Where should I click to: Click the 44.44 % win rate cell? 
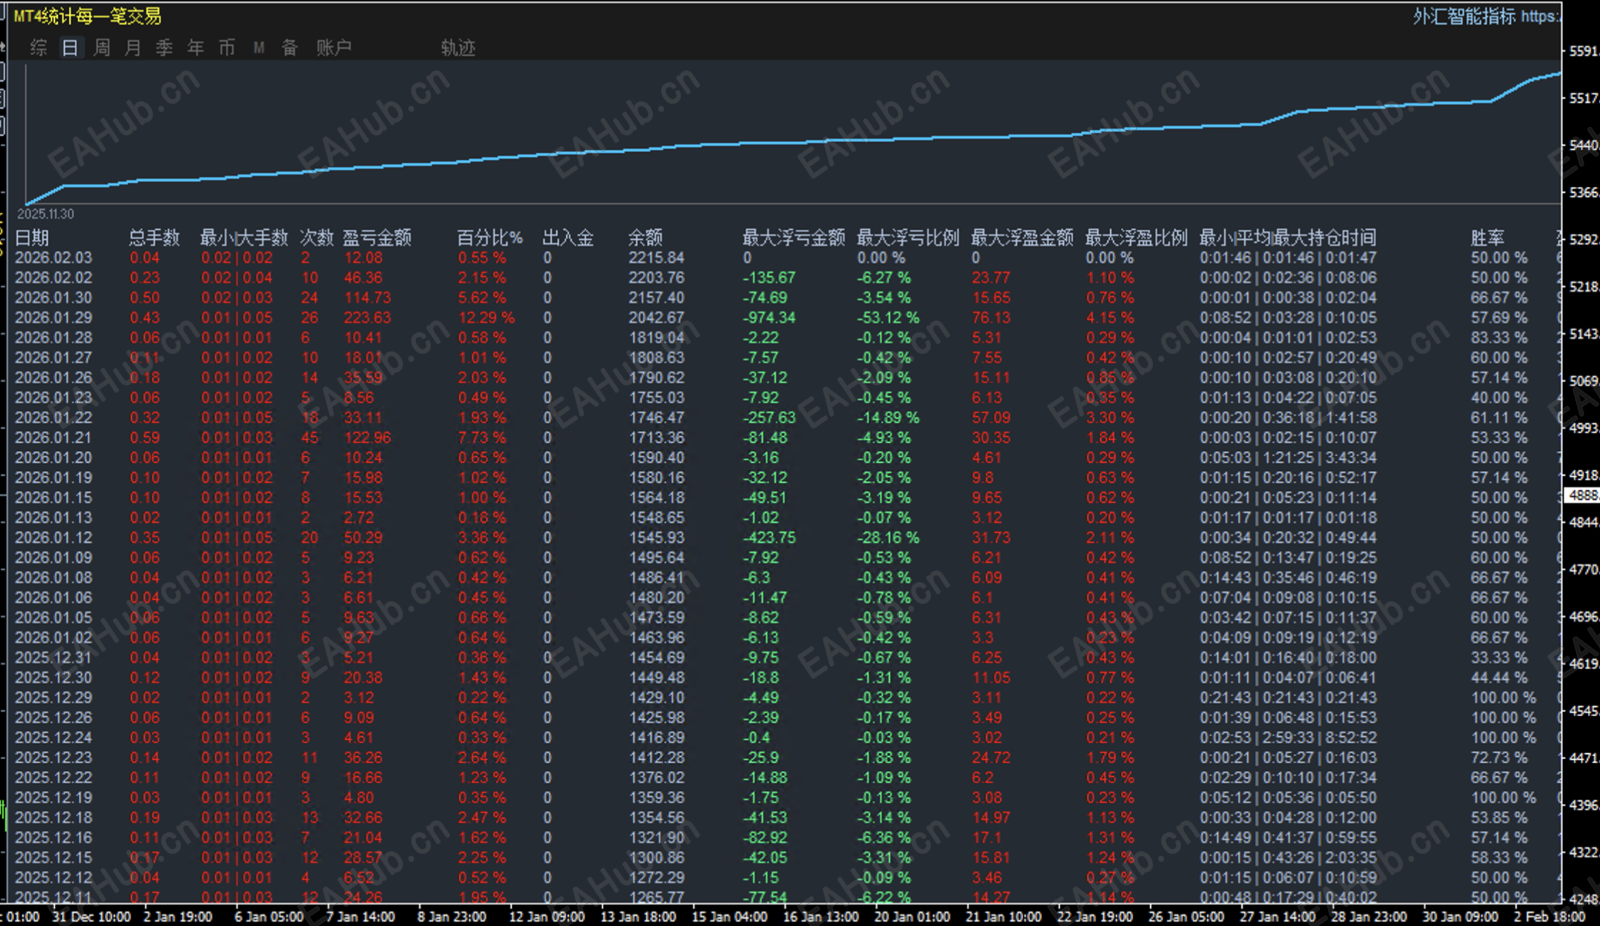[1499, 677]
